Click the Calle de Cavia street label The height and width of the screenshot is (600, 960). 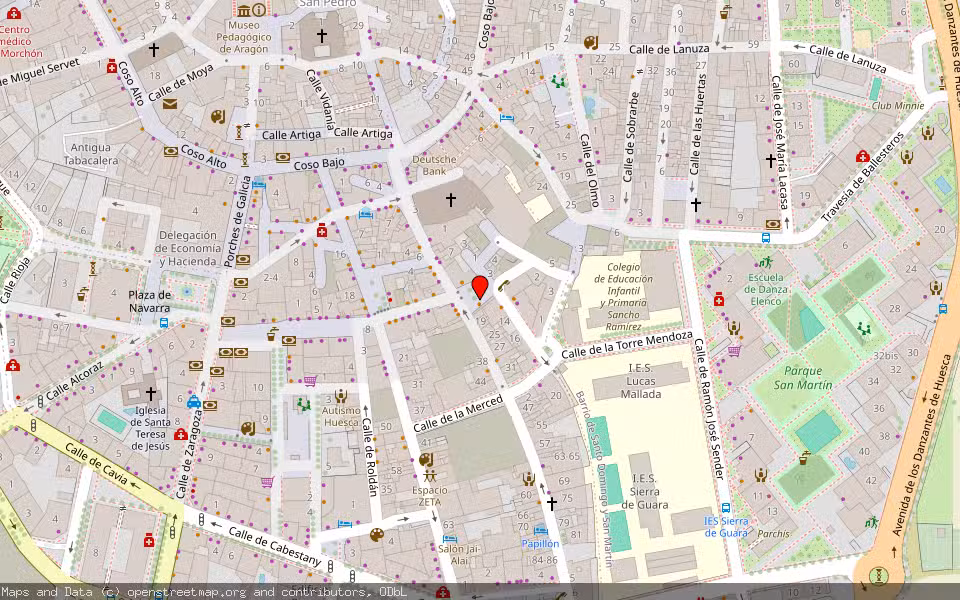tap(96, 465)
